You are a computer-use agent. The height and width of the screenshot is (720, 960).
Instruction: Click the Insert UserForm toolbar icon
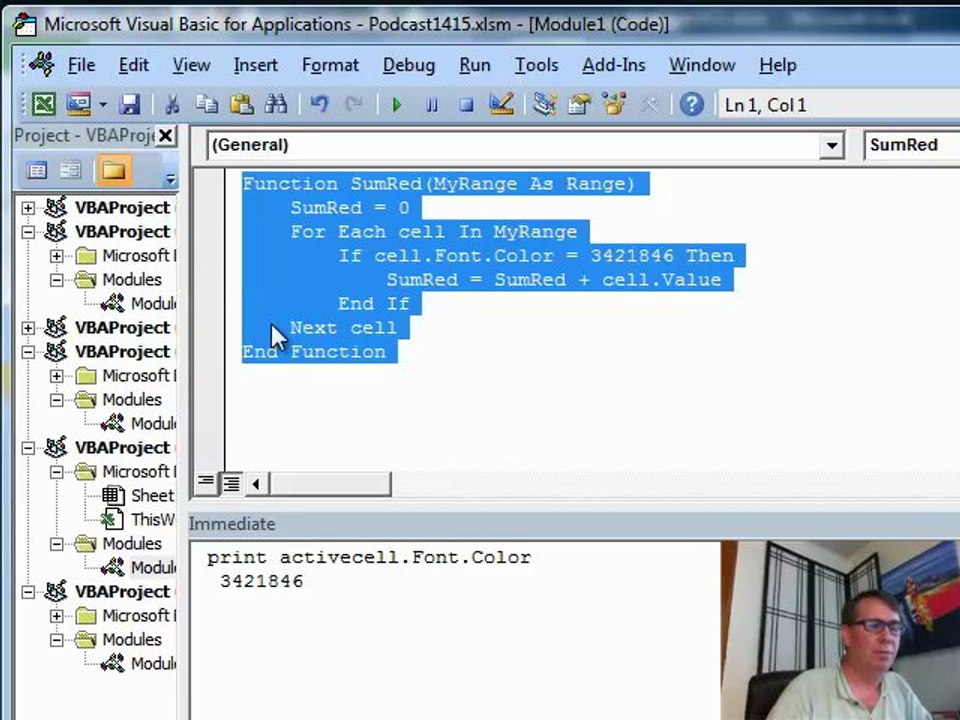78,104
